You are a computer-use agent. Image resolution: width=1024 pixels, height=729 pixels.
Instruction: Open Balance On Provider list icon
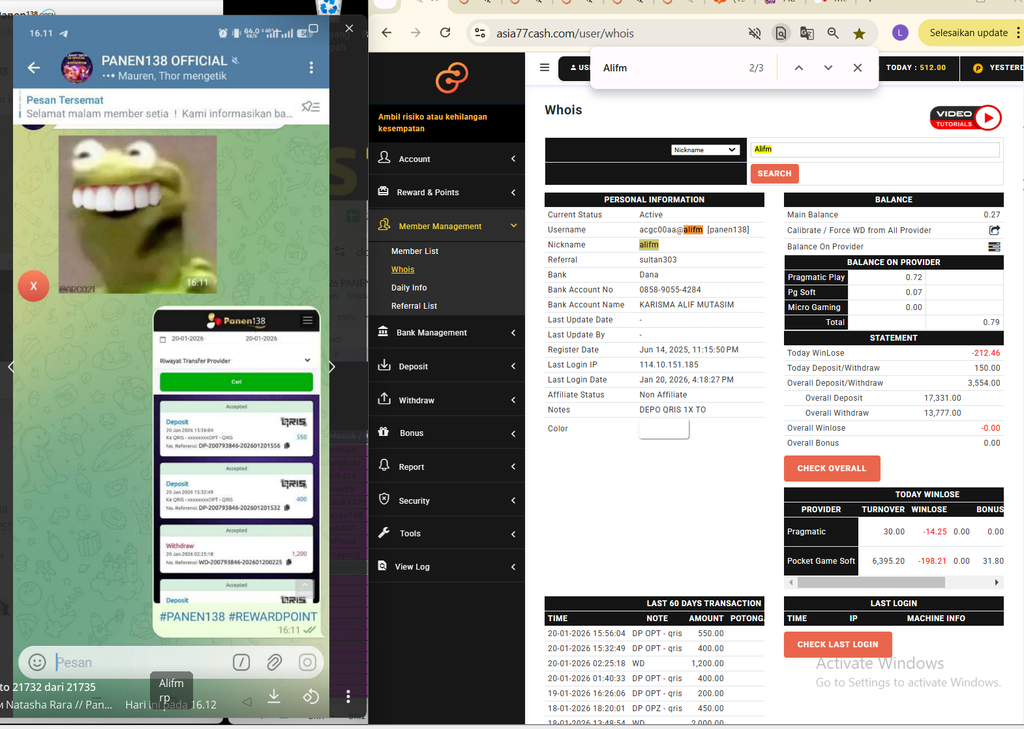click(994, 246)
